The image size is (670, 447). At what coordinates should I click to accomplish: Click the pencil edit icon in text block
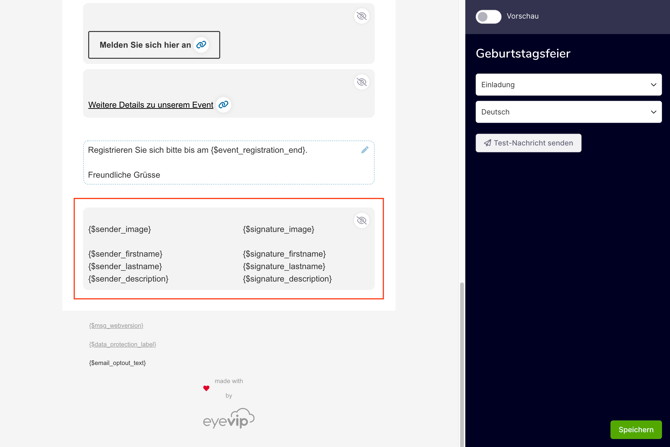365,150
